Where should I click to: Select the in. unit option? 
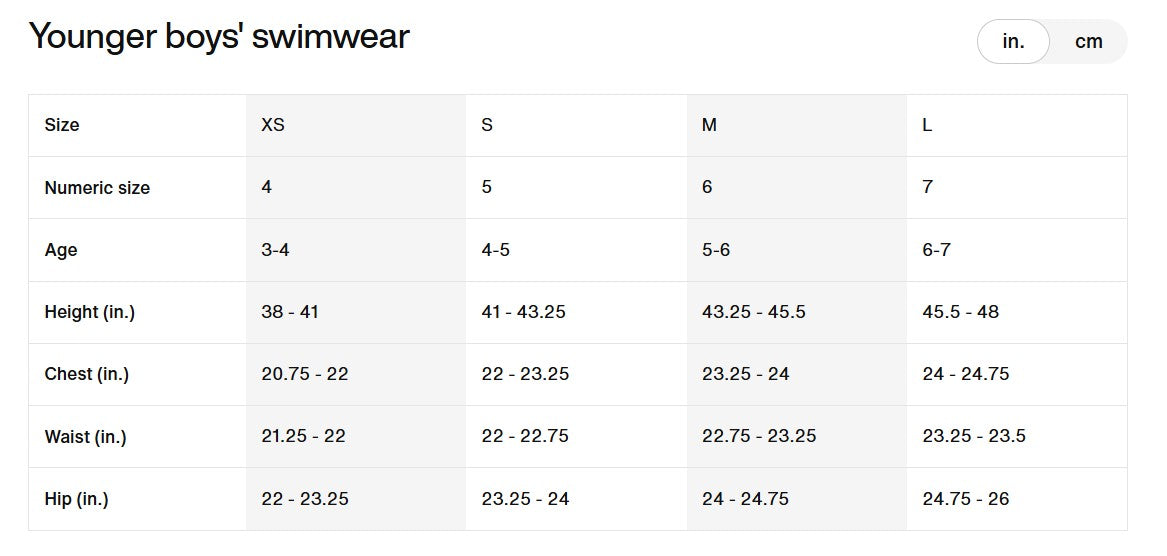pyautogui.click(x=1013, y=42)
